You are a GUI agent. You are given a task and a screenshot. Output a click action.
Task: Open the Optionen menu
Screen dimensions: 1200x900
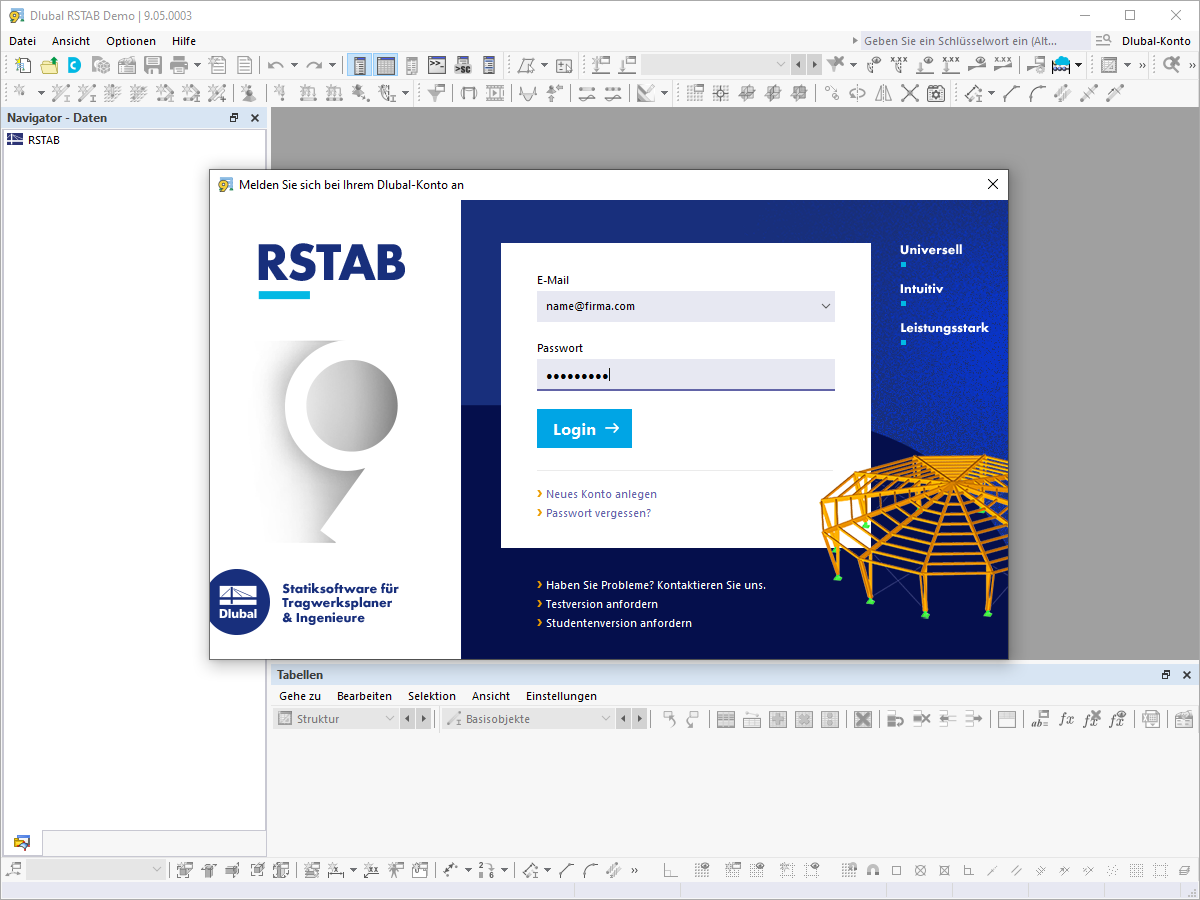point(131,41)
